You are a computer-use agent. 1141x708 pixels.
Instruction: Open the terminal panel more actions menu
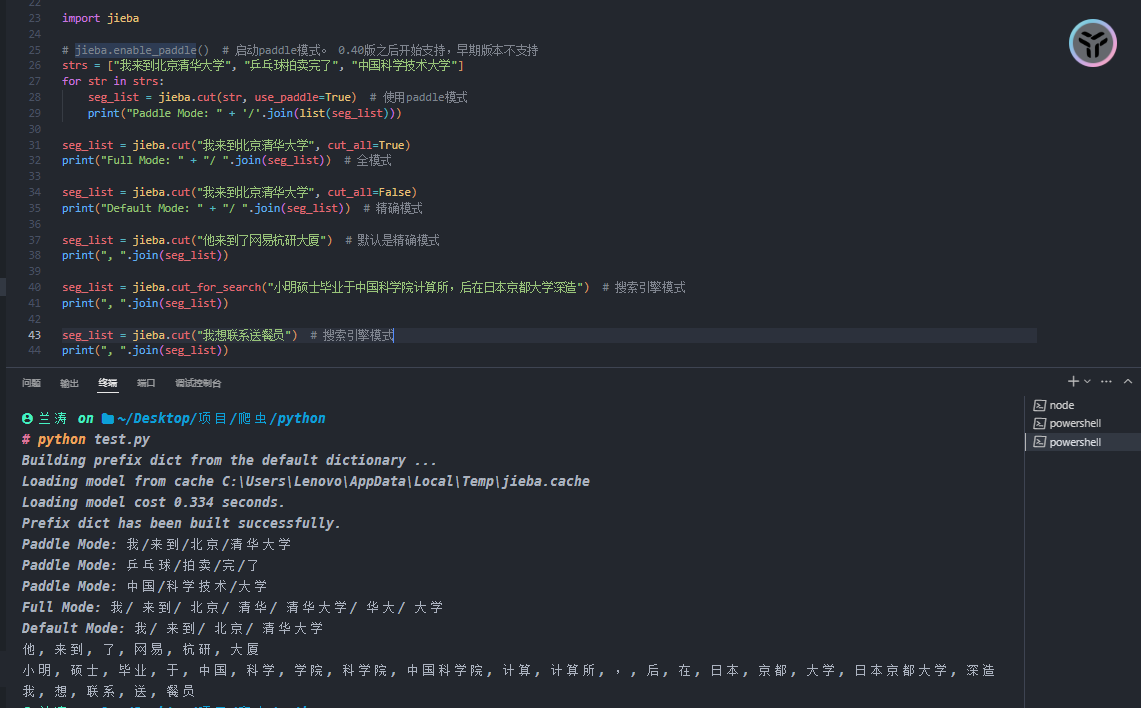tap(1106, 381)
